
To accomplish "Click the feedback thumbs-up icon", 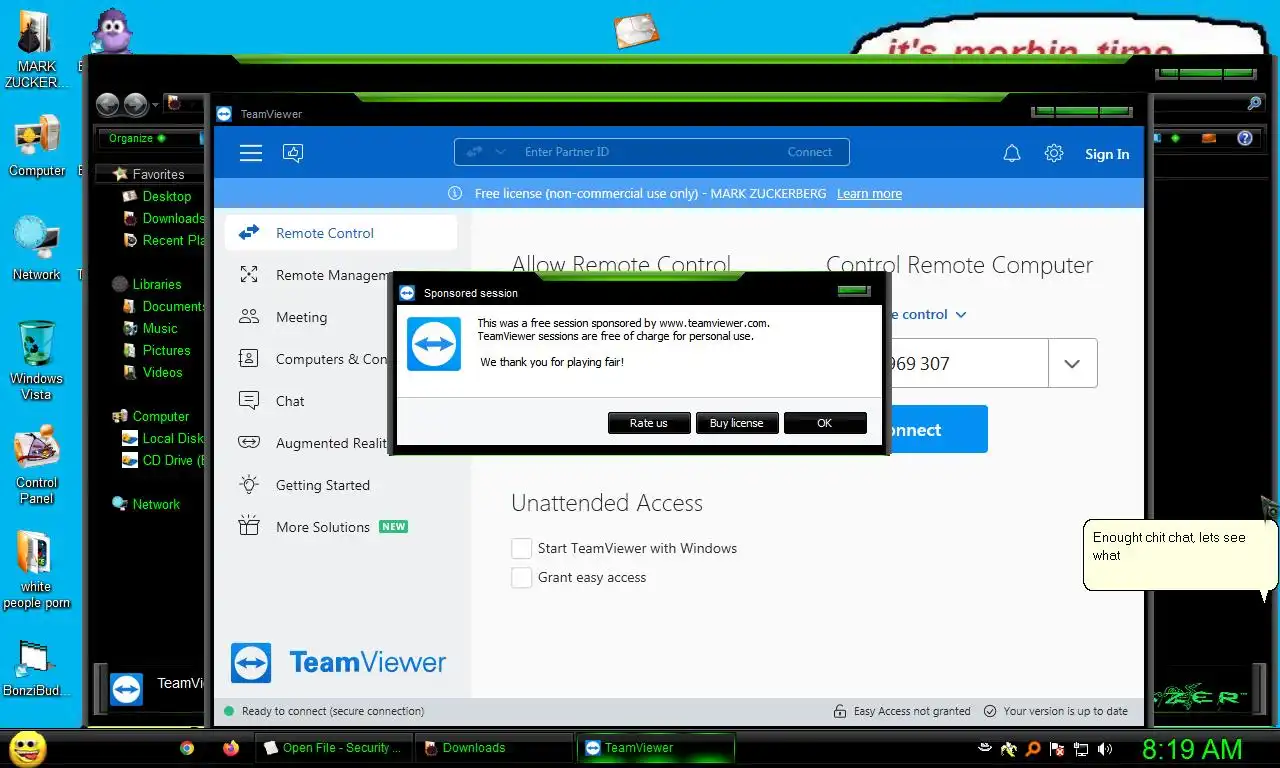I will tap(293, 153).
